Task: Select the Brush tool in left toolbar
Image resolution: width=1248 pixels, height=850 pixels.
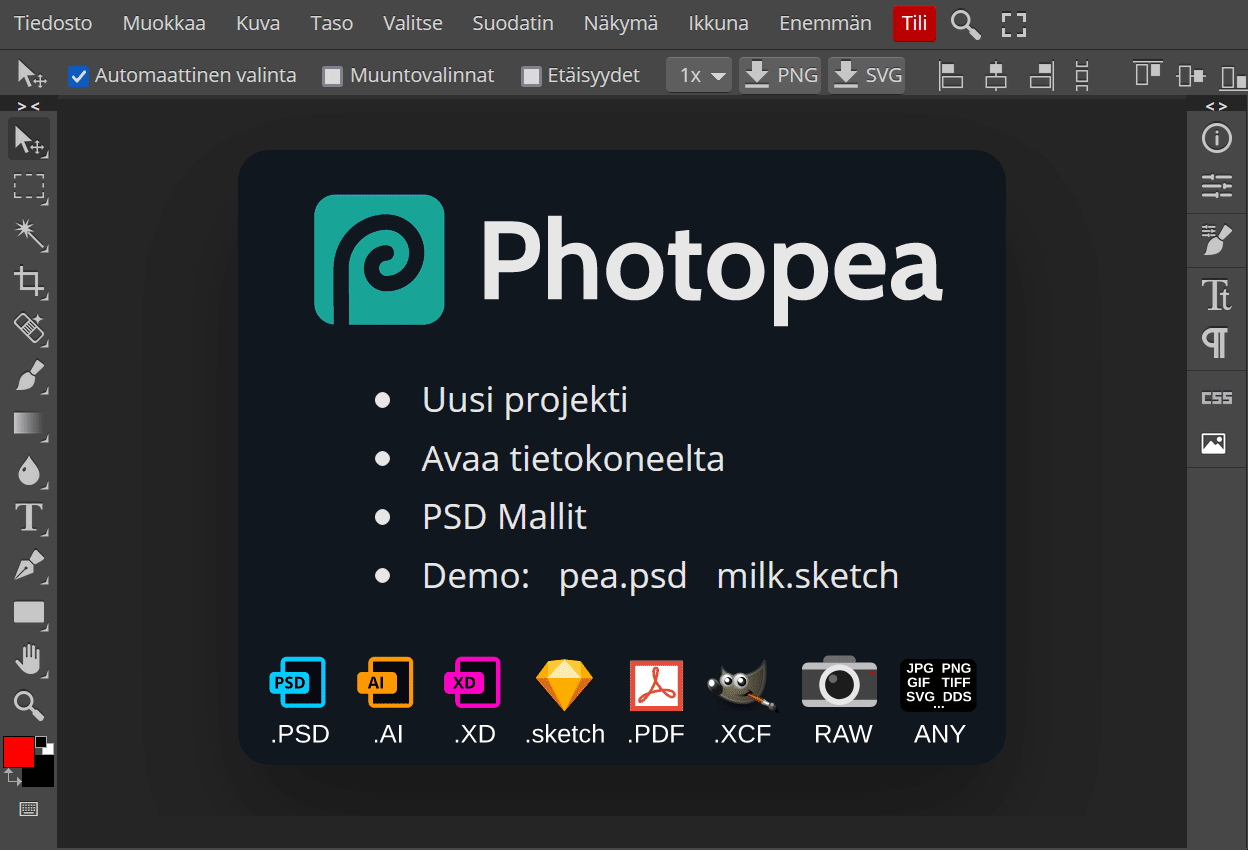Action: (29, 376)
